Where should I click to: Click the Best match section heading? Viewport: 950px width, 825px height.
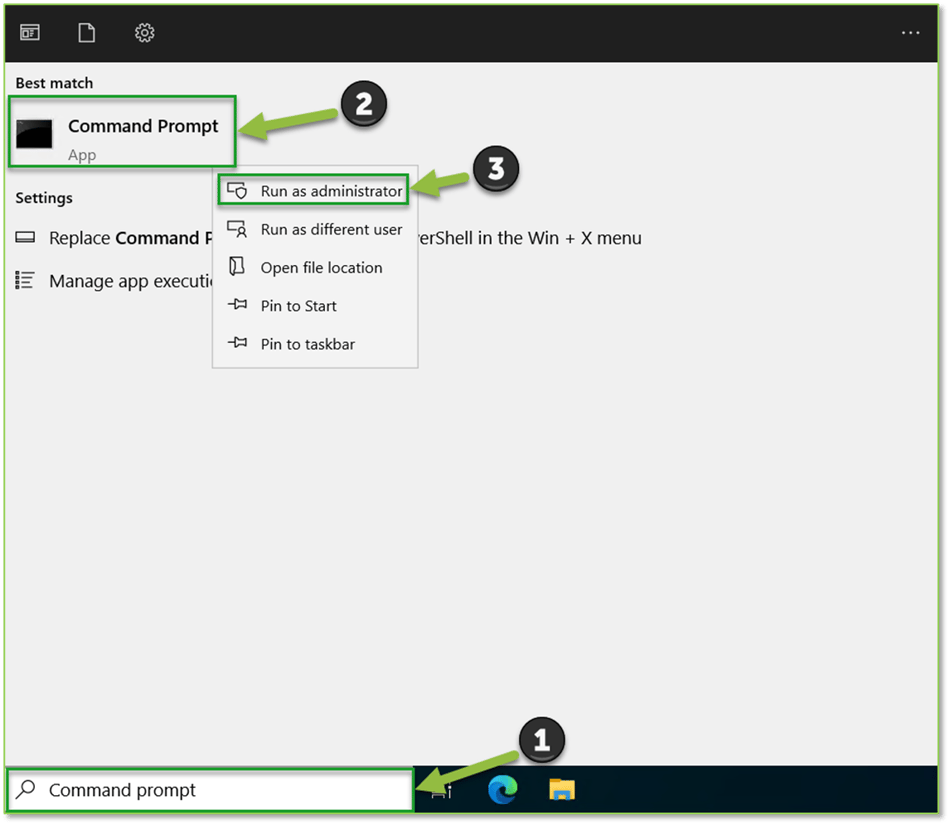tap(54, 83)
